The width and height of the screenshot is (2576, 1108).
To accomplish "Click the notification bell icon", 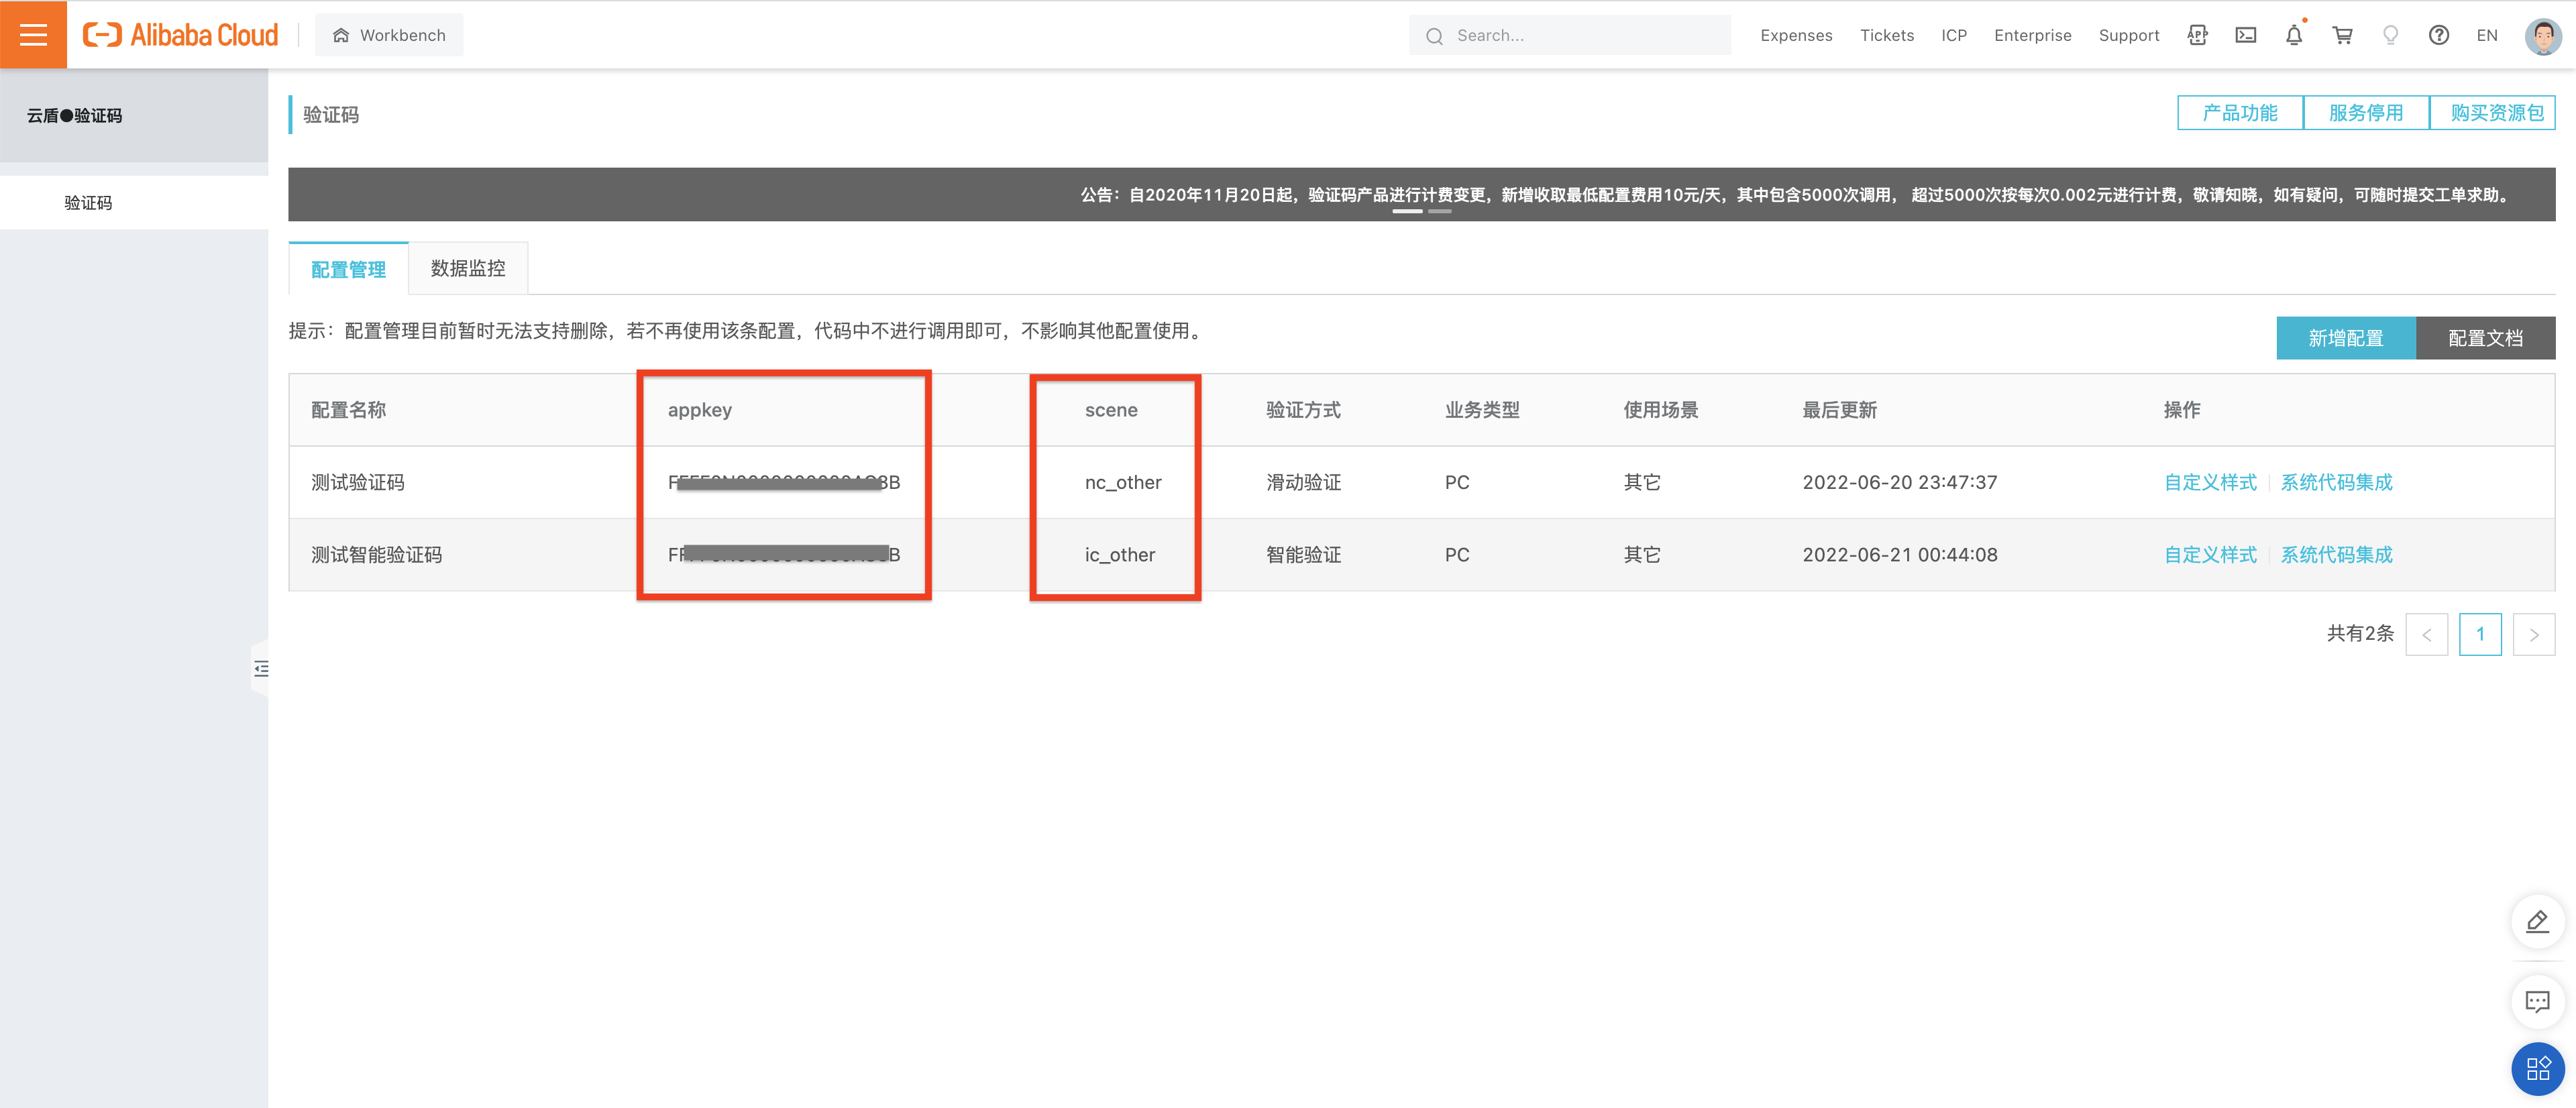I will (2295, 33).
